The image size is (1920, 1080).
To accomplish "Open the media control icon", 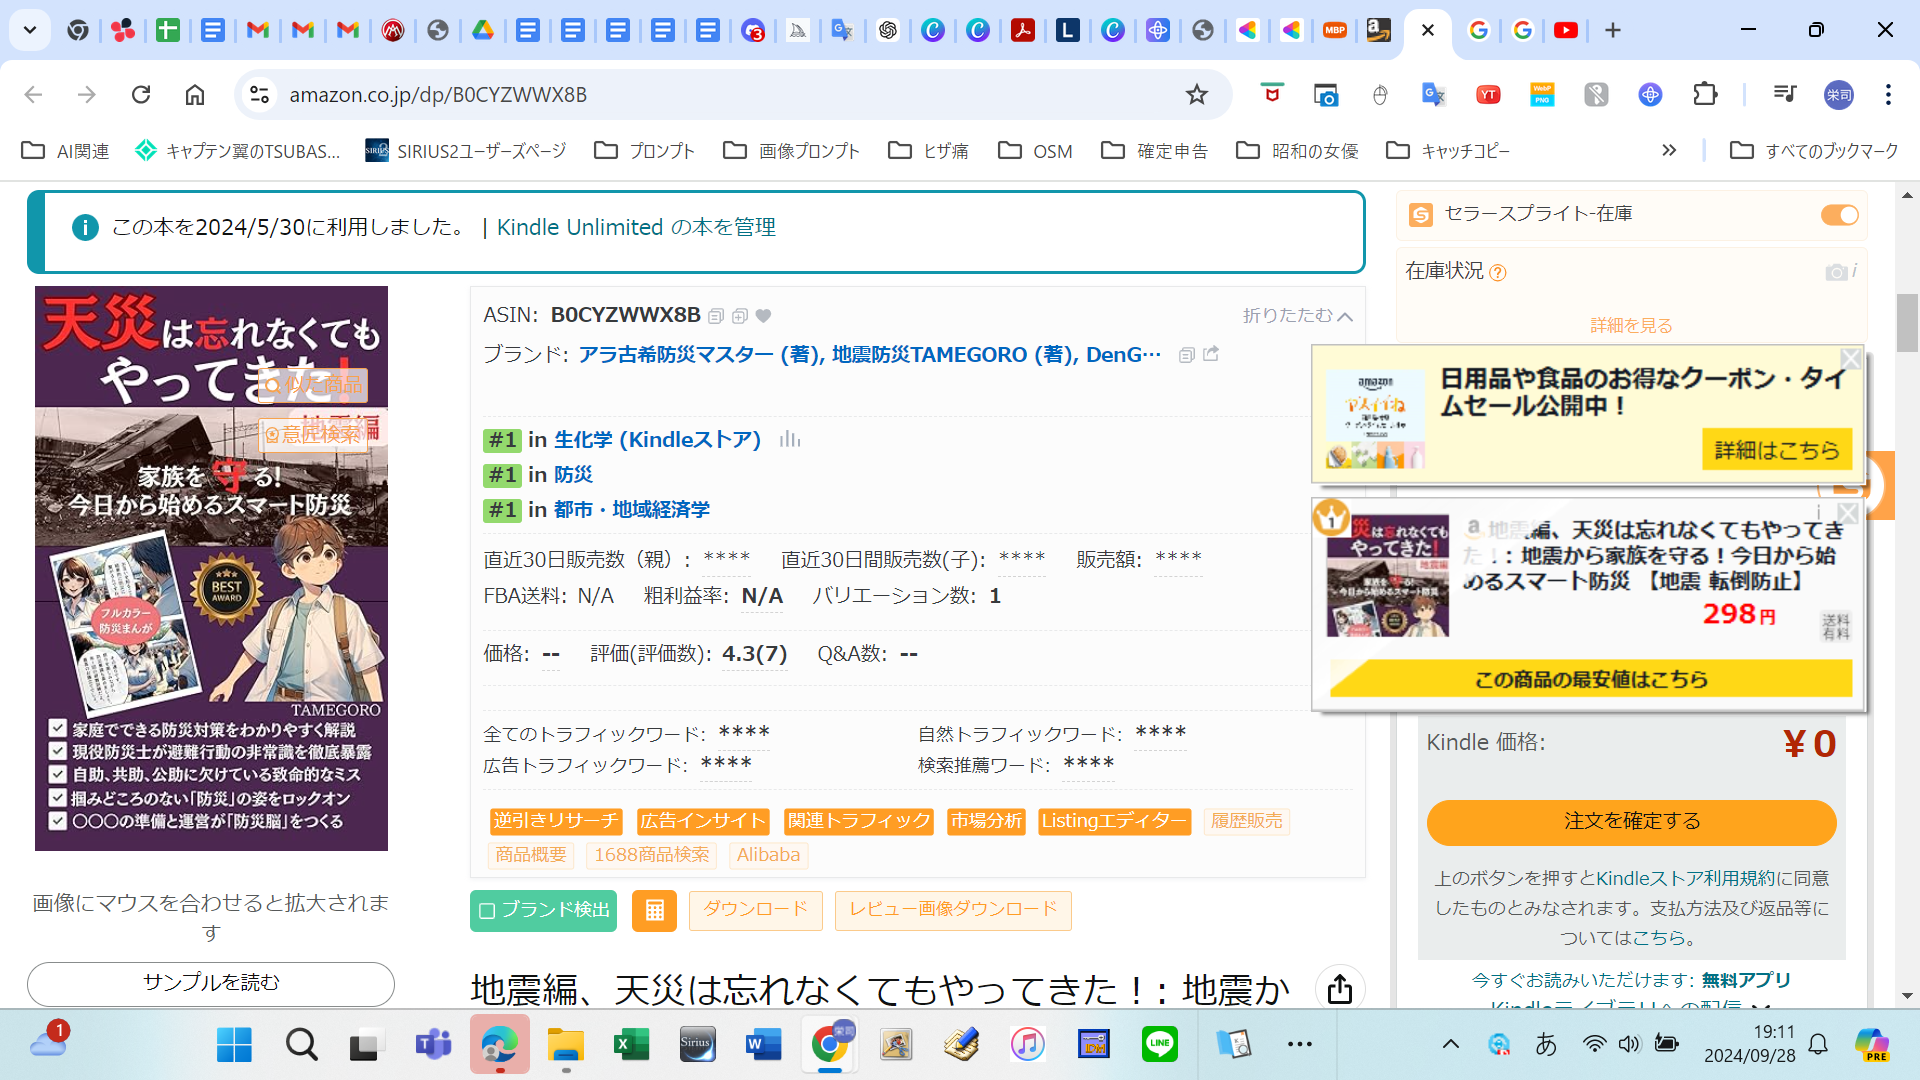I will click(1785, 94).
